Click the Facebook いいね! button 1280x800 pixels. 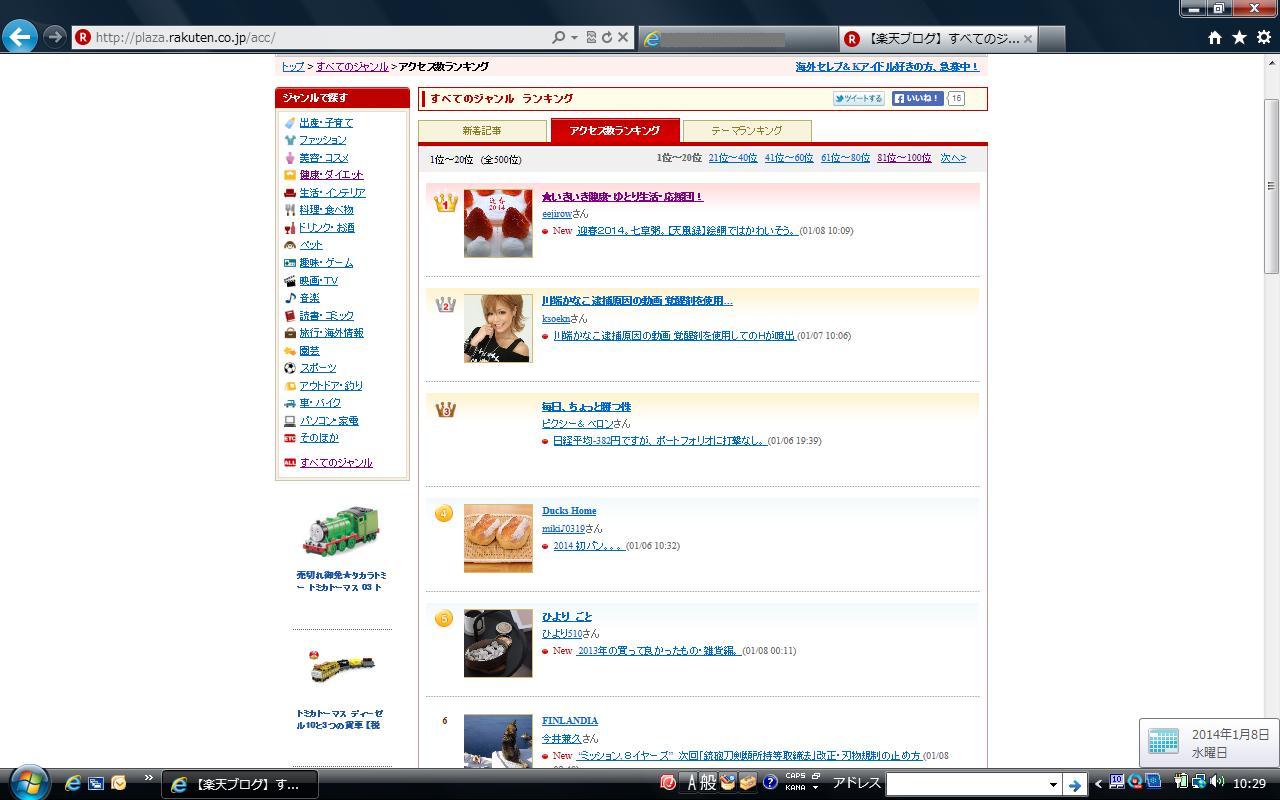pos(917,99)
